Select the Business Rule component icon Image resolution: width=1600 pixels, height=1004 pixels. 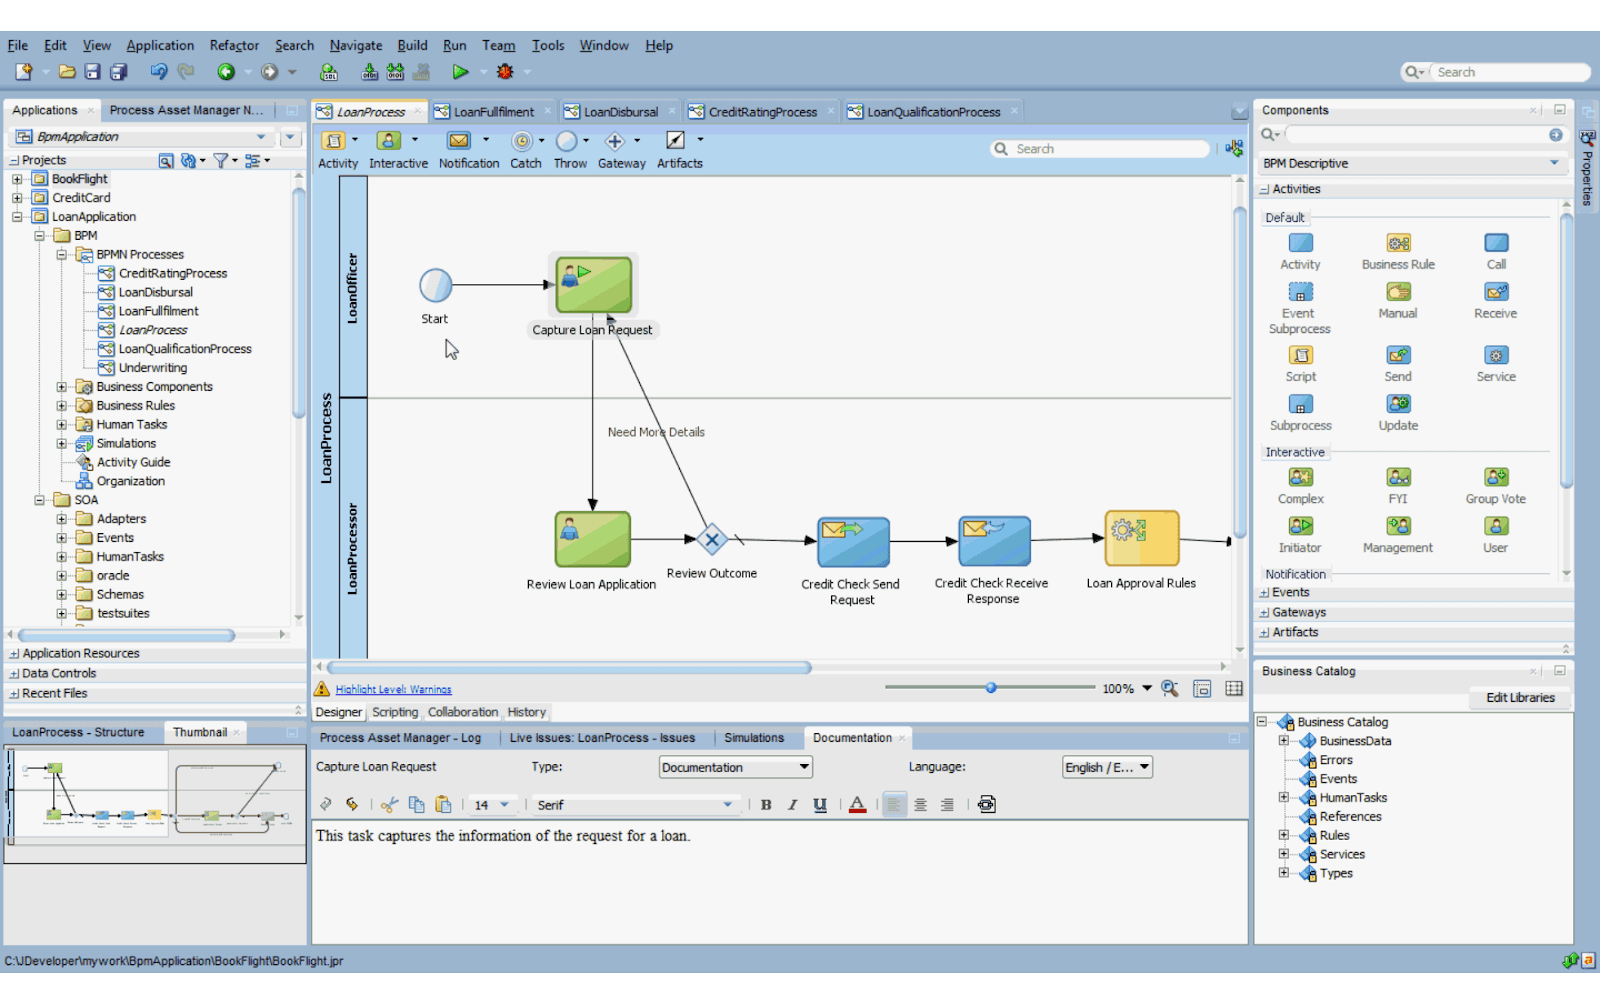[x=1398, y=243]
